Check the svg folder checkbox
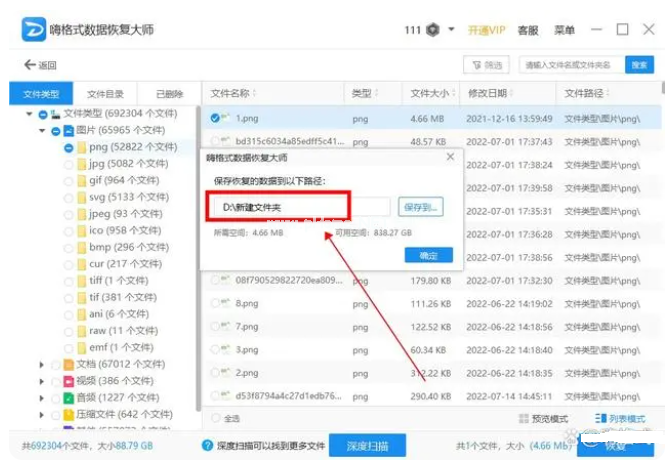 pos(68,198)
